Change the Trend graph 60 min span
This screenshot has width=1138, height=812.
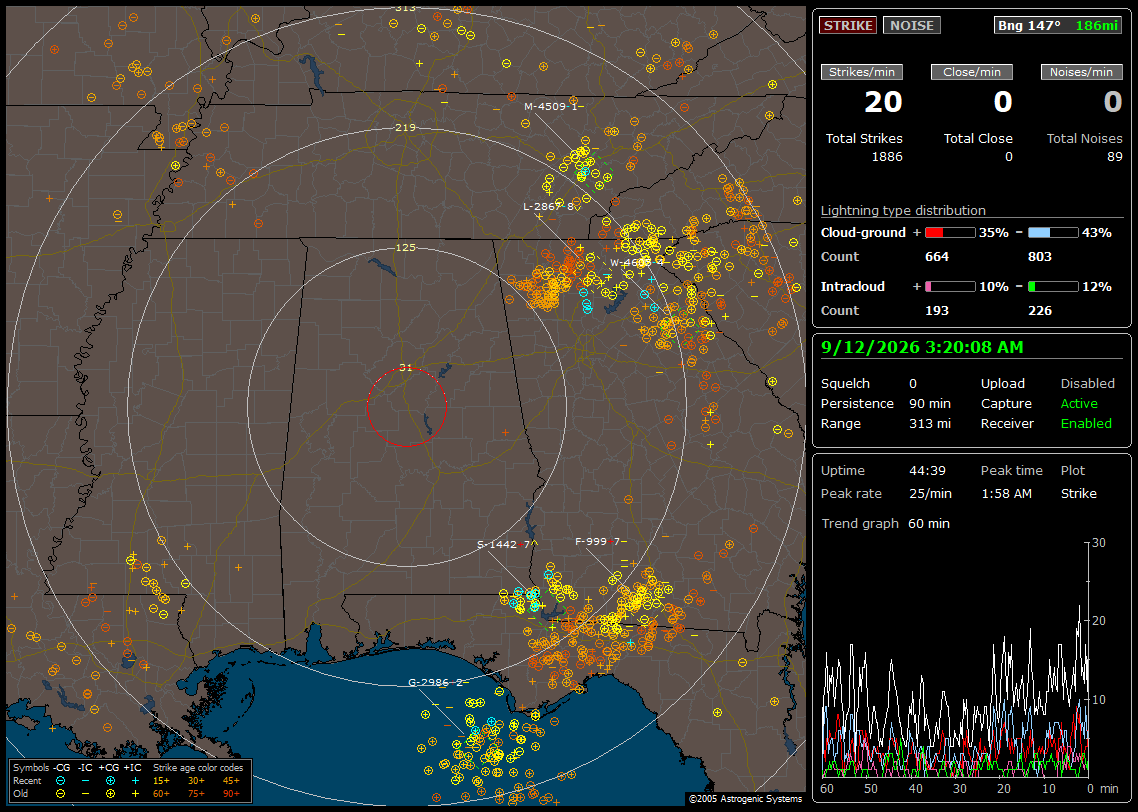click(x=928, y=523)
